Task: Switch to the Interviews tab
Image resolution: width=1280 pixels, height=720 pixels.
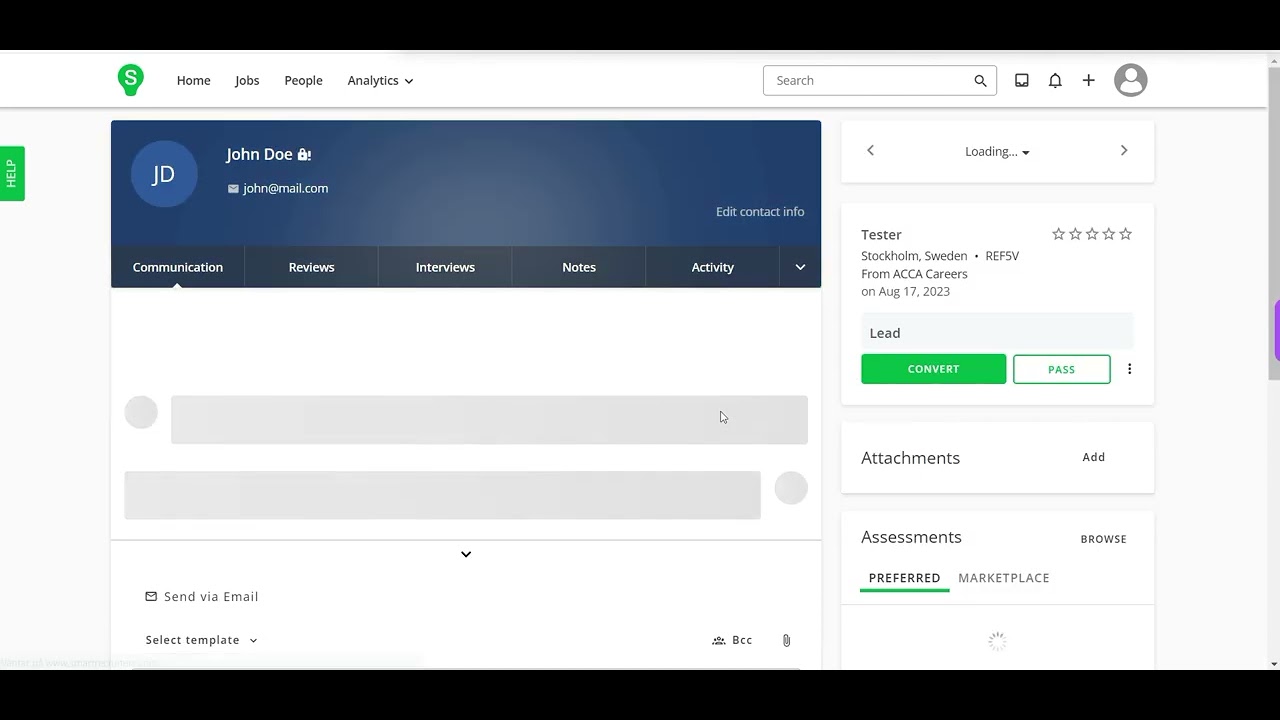Action: coord(445,267)
